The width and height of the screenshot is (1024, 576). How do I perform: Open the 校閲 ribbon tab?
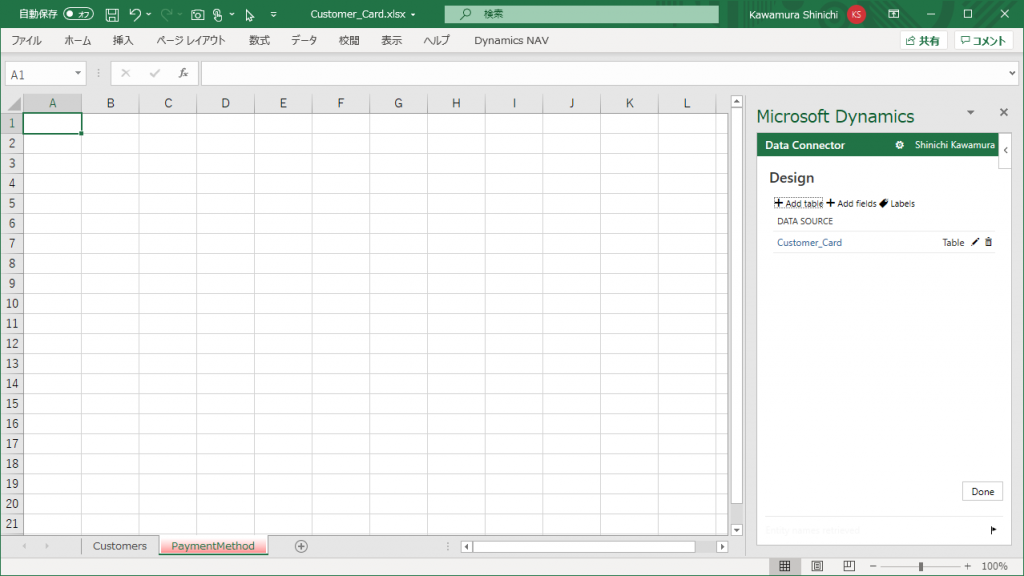[349, 40]
